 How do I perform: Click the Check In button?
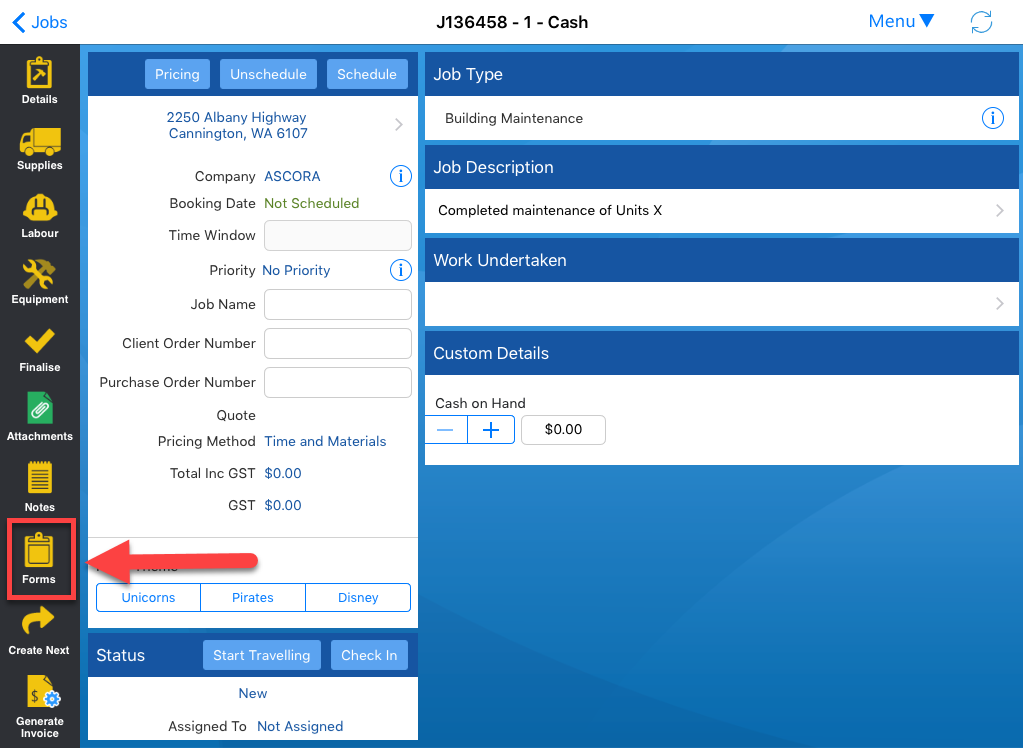click(x=369, y=655)
